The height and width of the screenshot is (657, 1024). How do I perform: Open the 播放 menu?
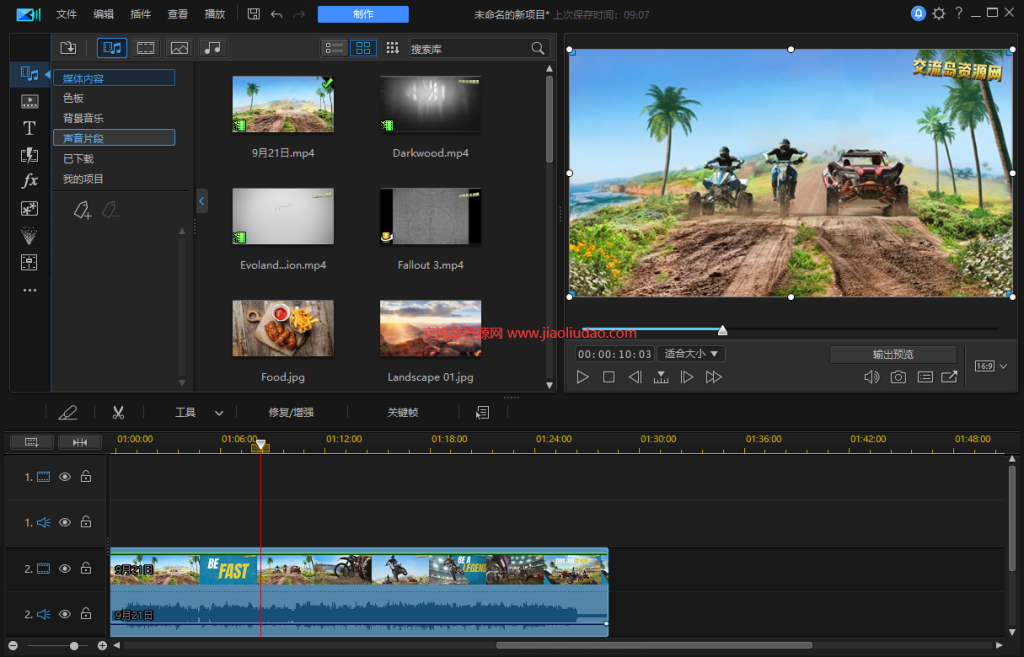(215, 14)
